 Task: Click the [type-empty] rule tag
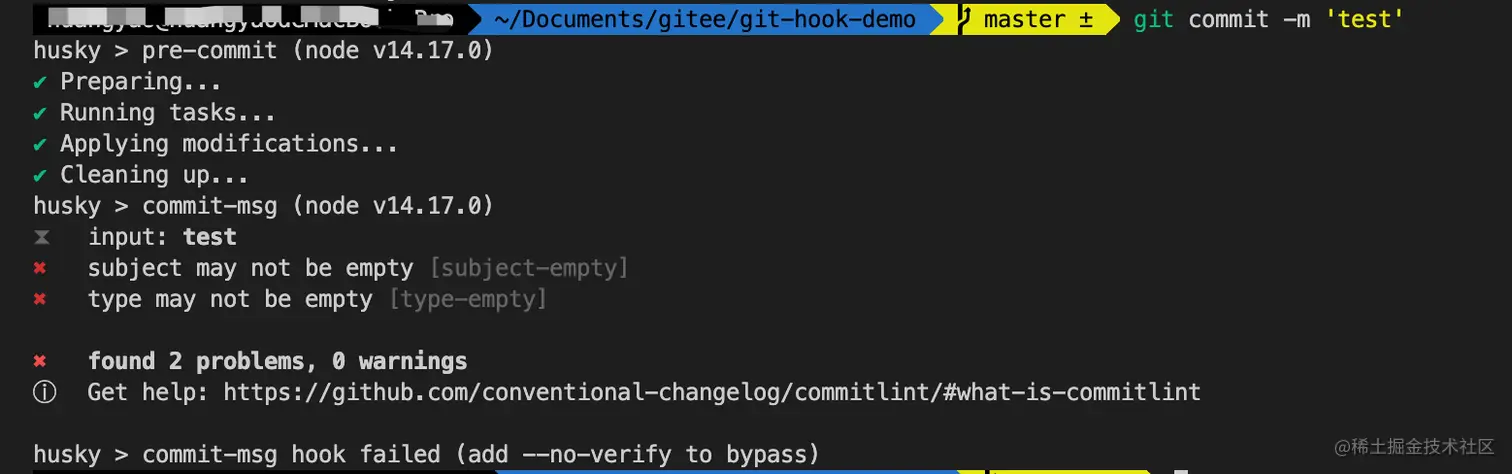pos(467,299)
